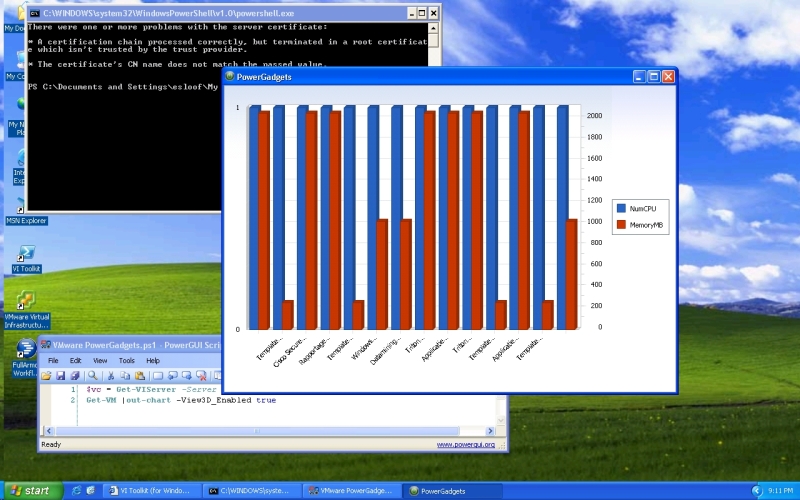Click the Copy icon in PowerGUI toolbar
The image size is (800, 500).
click(125, 376)
